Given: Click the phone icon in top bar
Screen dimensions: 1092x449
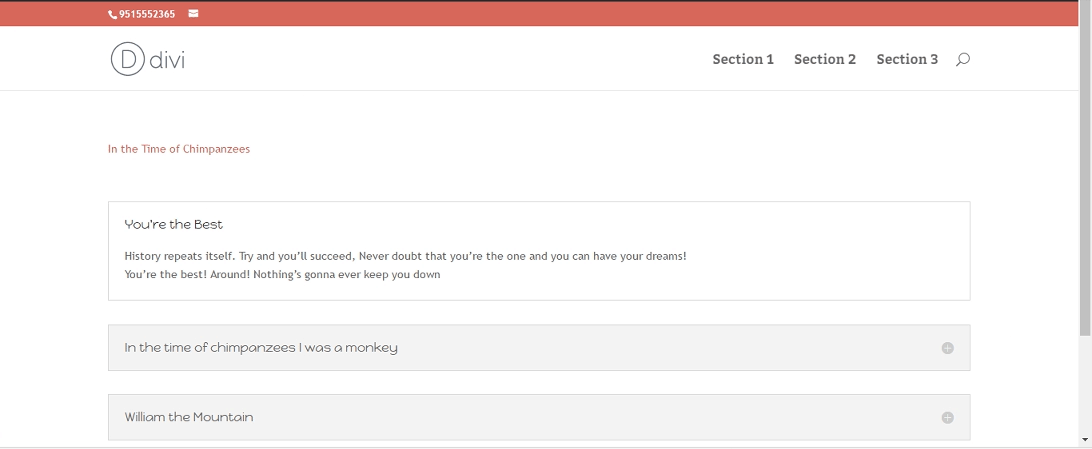Looking at the screenshot, I should [113, 14].
